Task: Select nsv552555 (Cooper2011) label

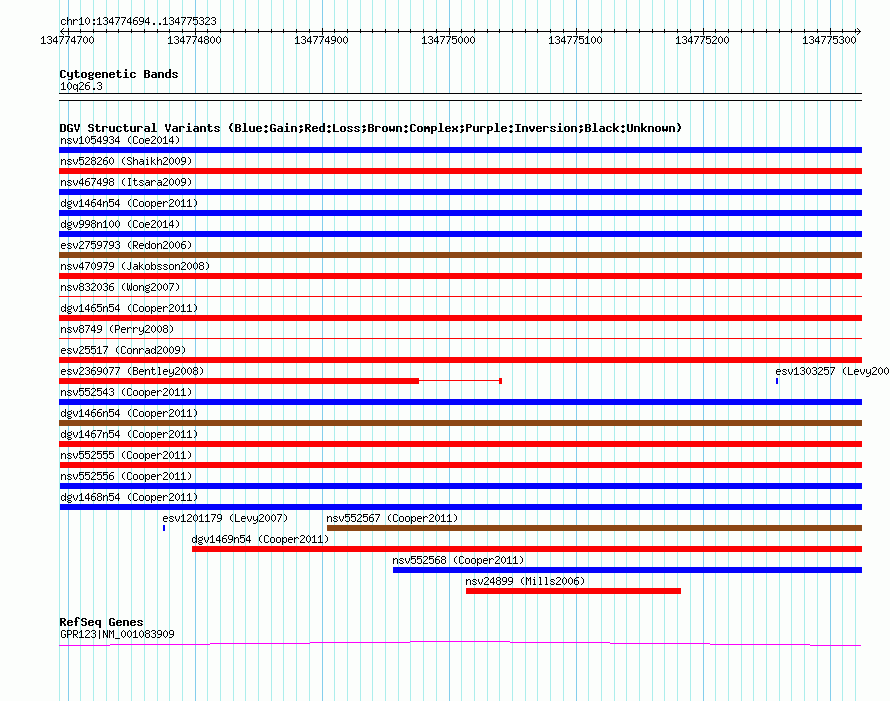Action: [126, 455]
